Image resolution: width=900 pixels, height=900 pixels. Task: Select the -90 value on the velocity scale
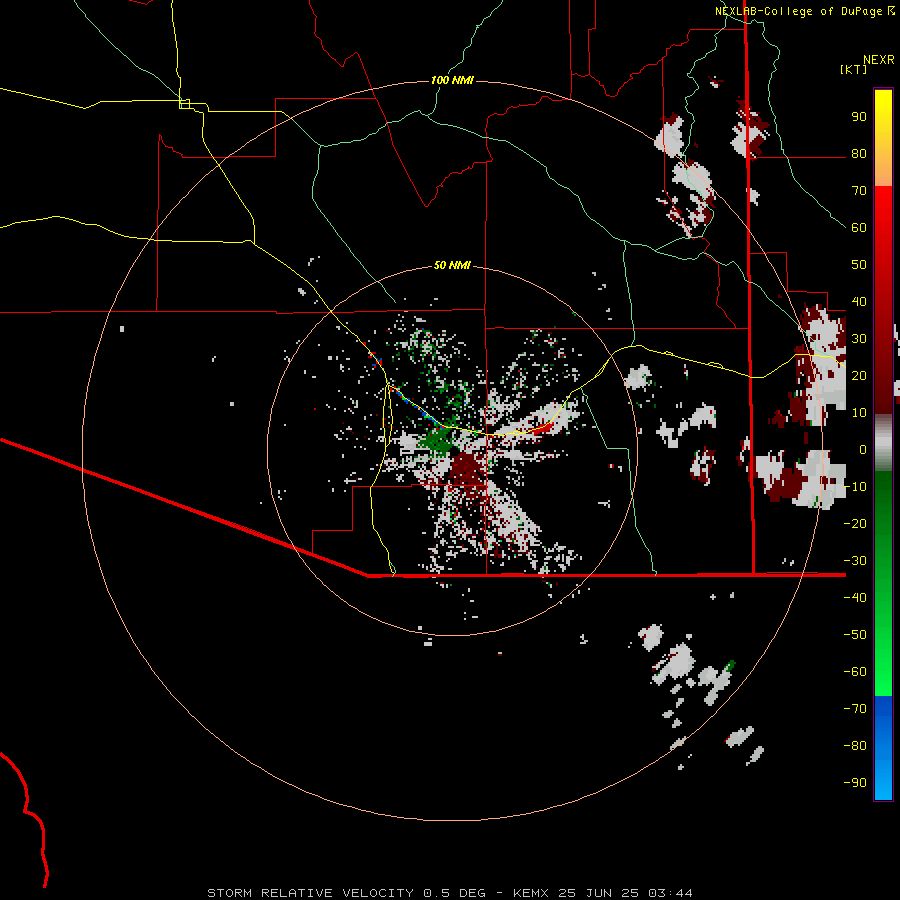pos(855,783)
